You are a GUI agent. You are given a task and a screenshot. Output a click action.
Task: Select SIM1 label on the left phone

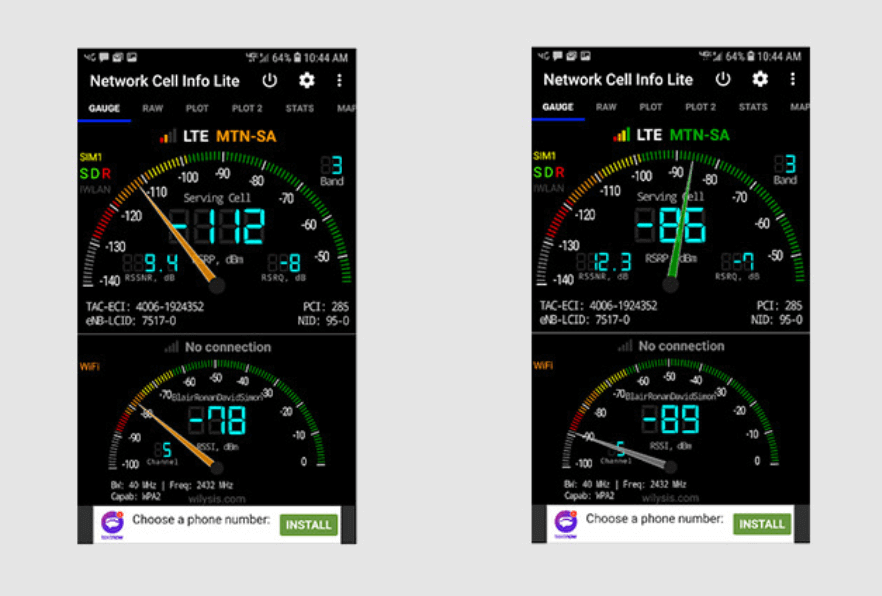pyautogui.click(x=92, y=157)
